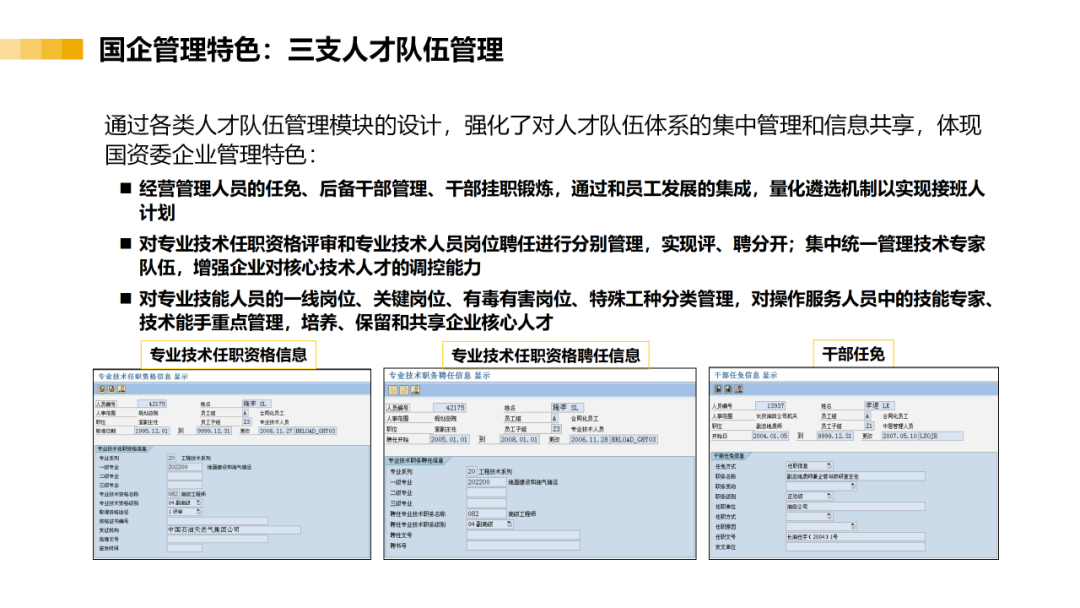Screen dimensions: 1080x608
Task: Click 人员编号 field 42175 in 任职资格信息 window
Action: click(x=152, y=403)
